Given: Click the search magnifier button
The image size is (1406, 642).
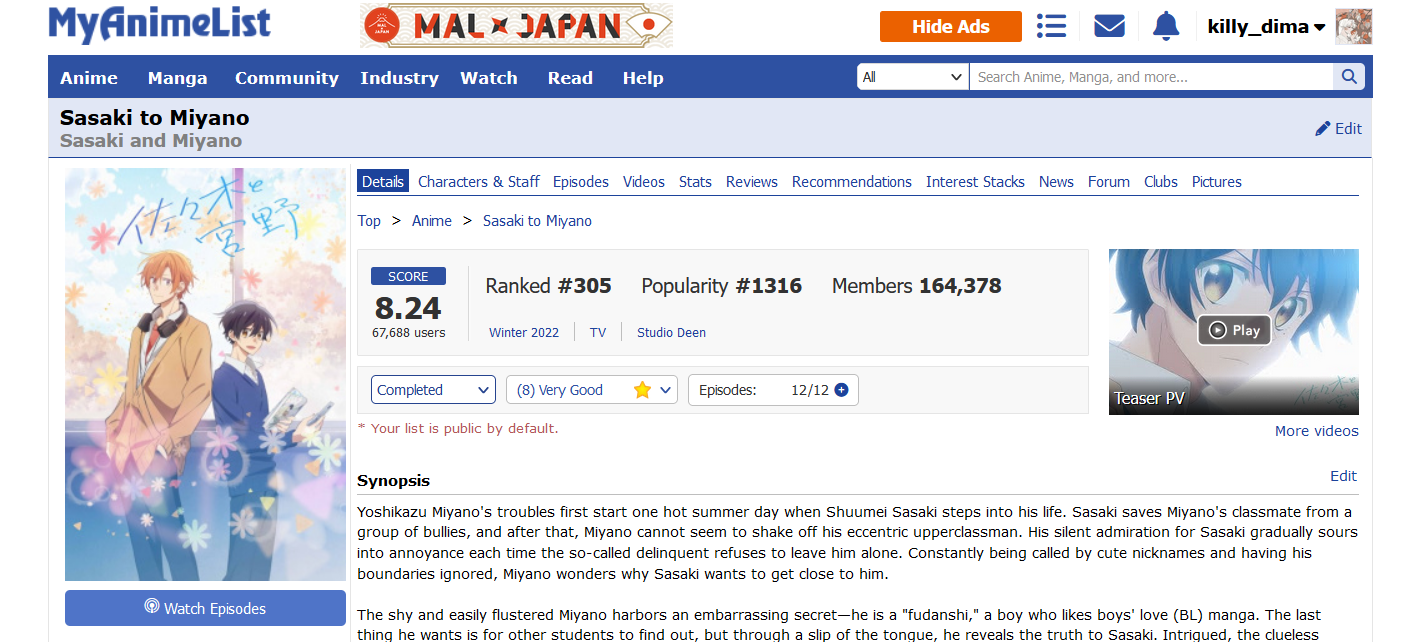Looking at the screenshot, I should (1348, 77).
